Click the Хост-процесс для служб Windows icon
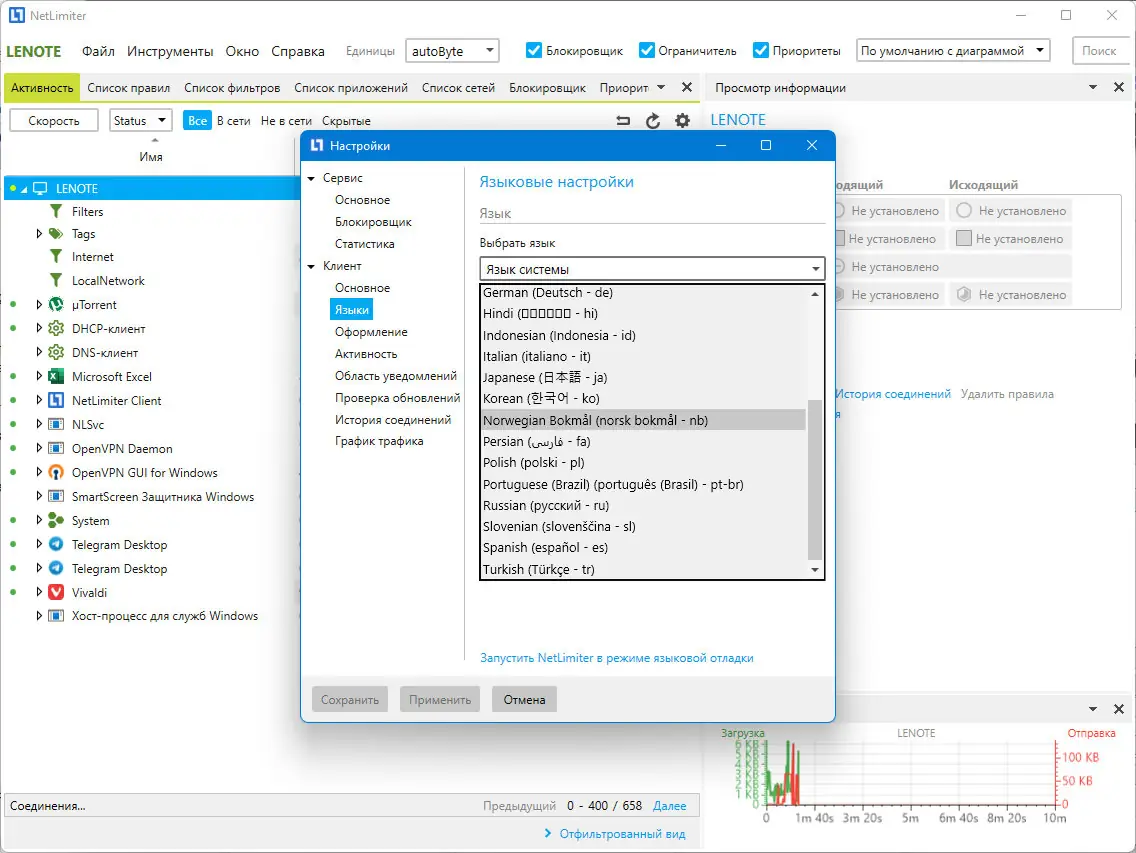The height and width of the screenshot is (853, 1136). point(56,616)
